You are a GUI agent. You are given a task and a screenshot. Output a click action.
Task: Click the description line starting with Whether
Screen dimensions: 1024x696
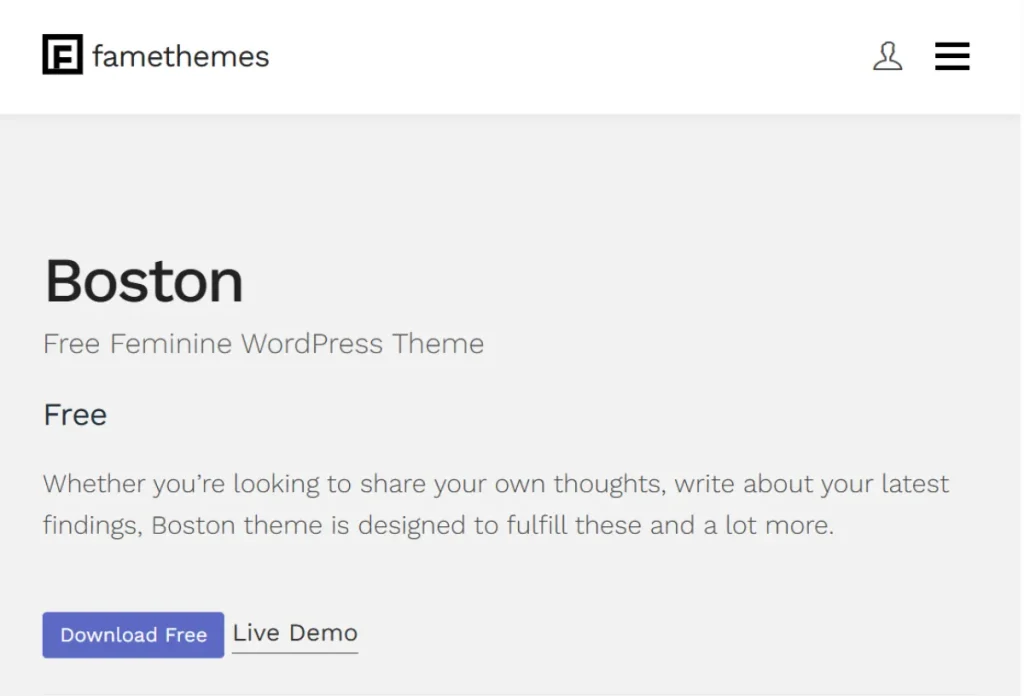(x=495, y=484)
